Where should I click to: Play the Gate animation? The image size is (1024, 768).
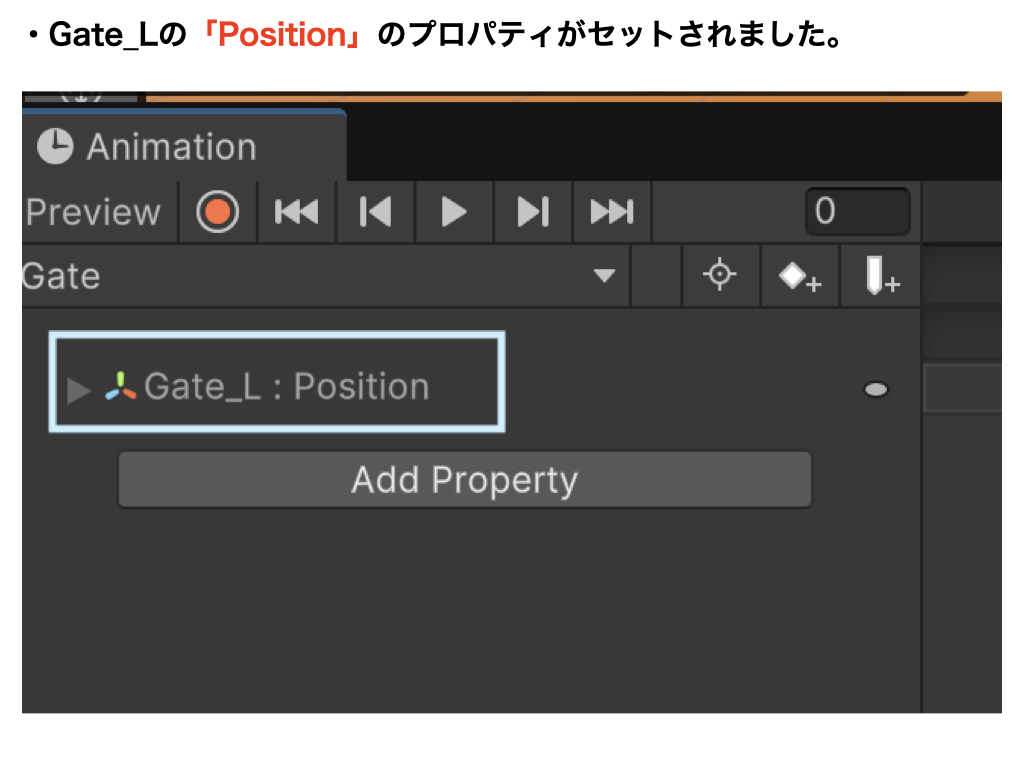[453, 212]
